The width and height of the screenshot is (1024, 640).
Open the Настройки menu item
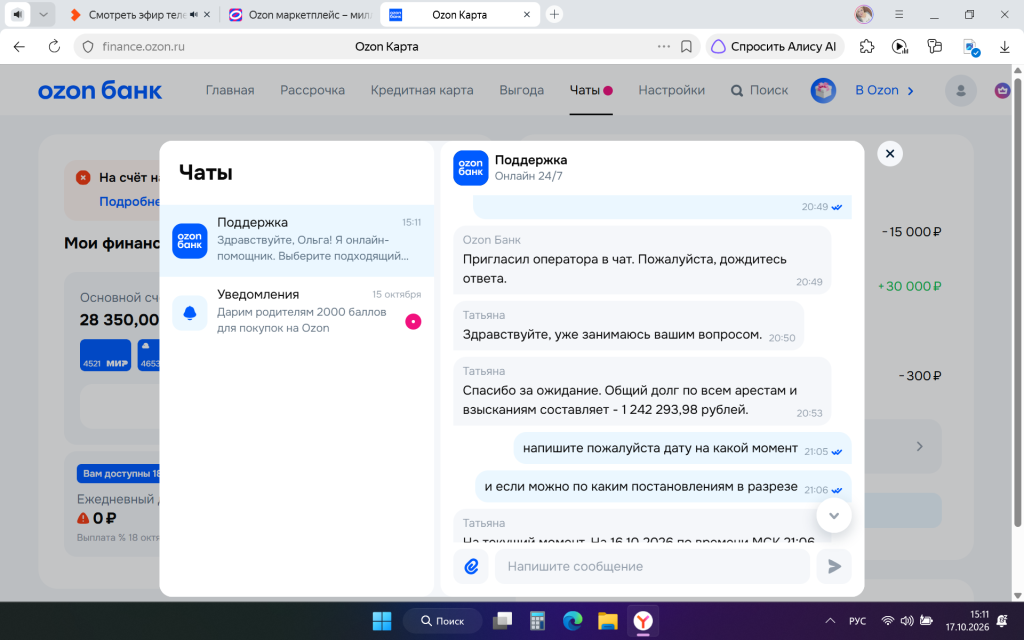pos(671,90)
